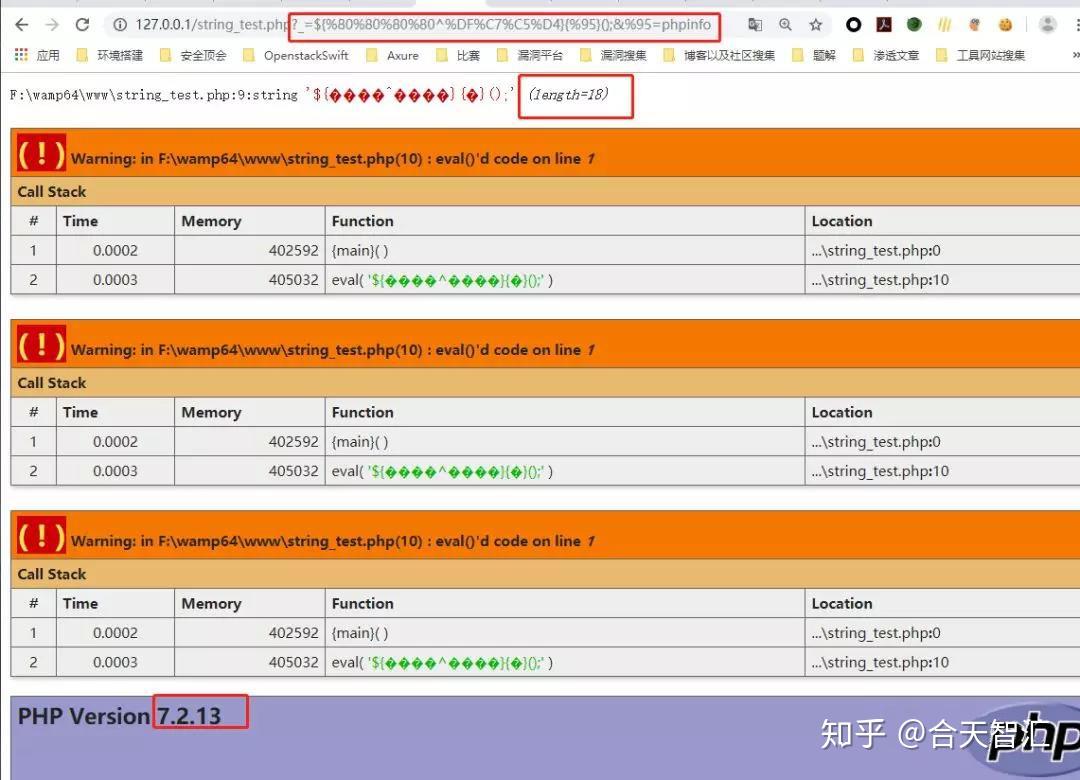Click the zoom magnifier icon in omnibox

(x=786, y=25)
